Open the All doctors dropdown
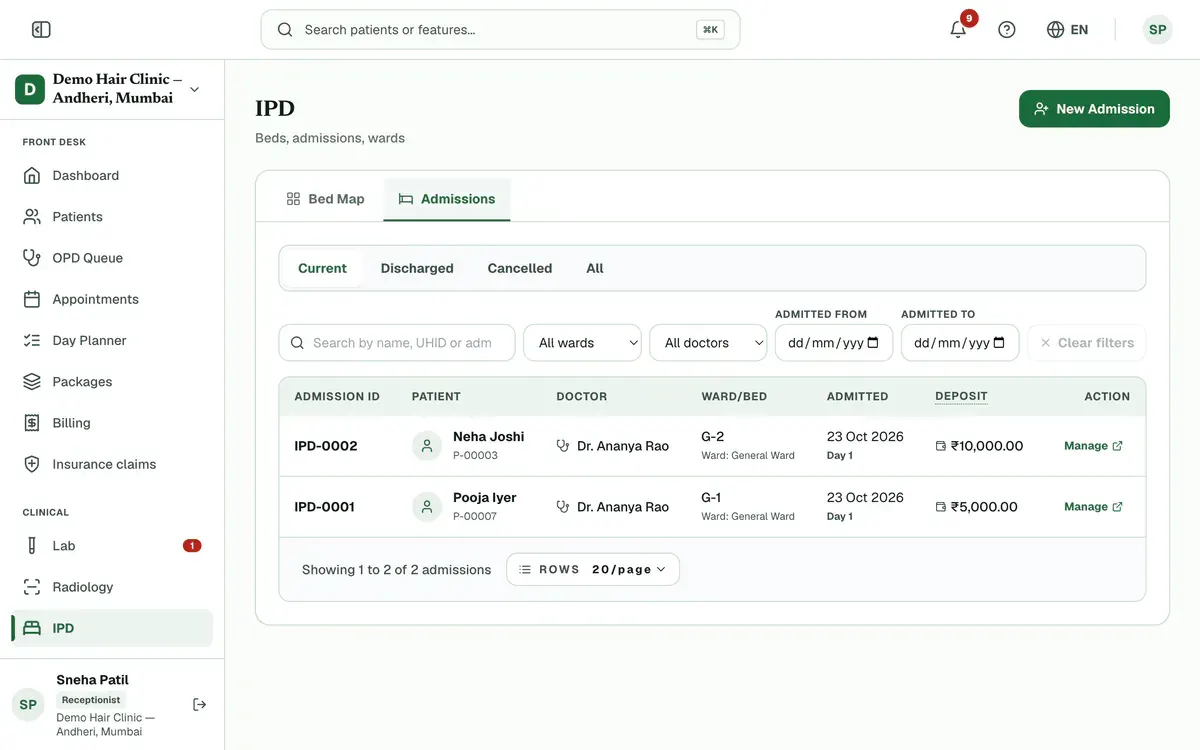The image size is (1200, 750). pos(709,343)
